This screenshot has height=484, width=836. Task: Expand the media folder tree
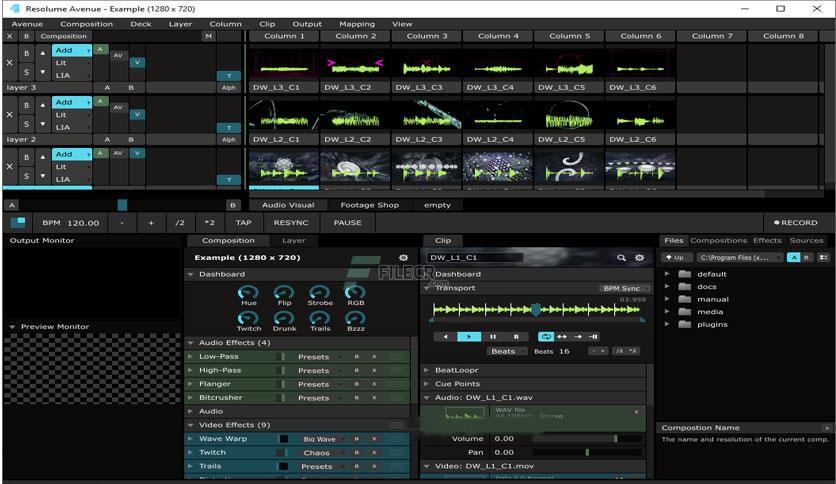click(x=667, y=312)
